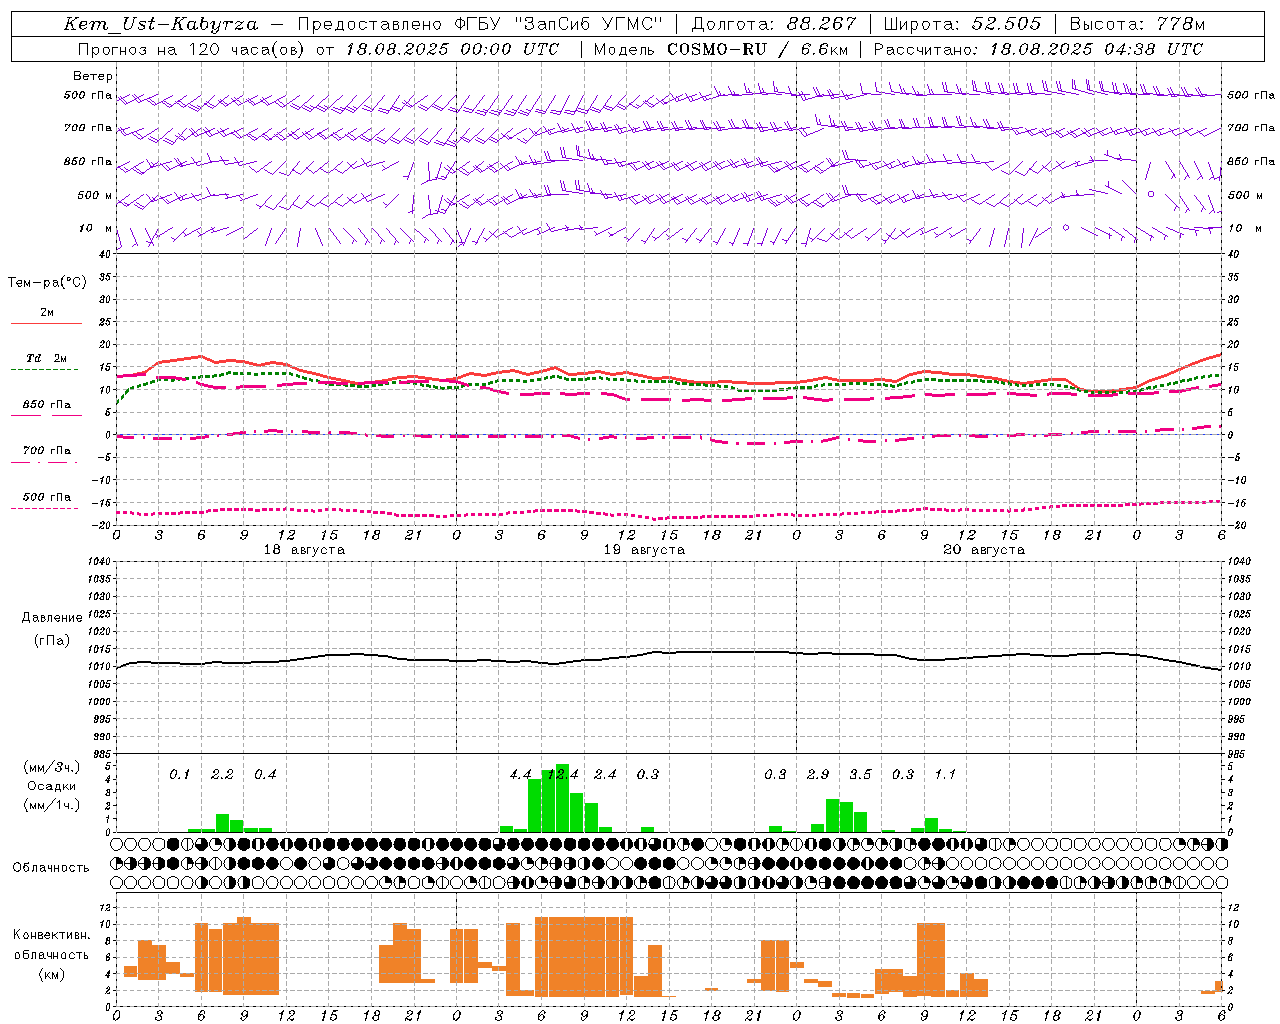The width and height of the screenshot is (1280, 1024).
Task: Click the '(гПа)' pressure unit label
Action: 51,641
